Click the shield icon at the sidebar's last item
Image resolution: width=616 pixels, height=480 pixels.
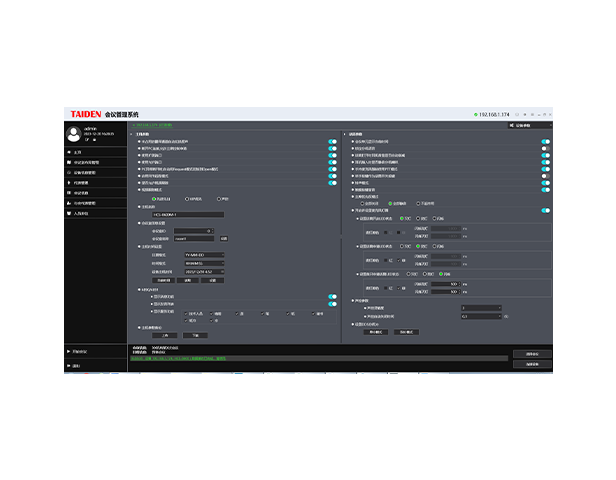(69, 213)
